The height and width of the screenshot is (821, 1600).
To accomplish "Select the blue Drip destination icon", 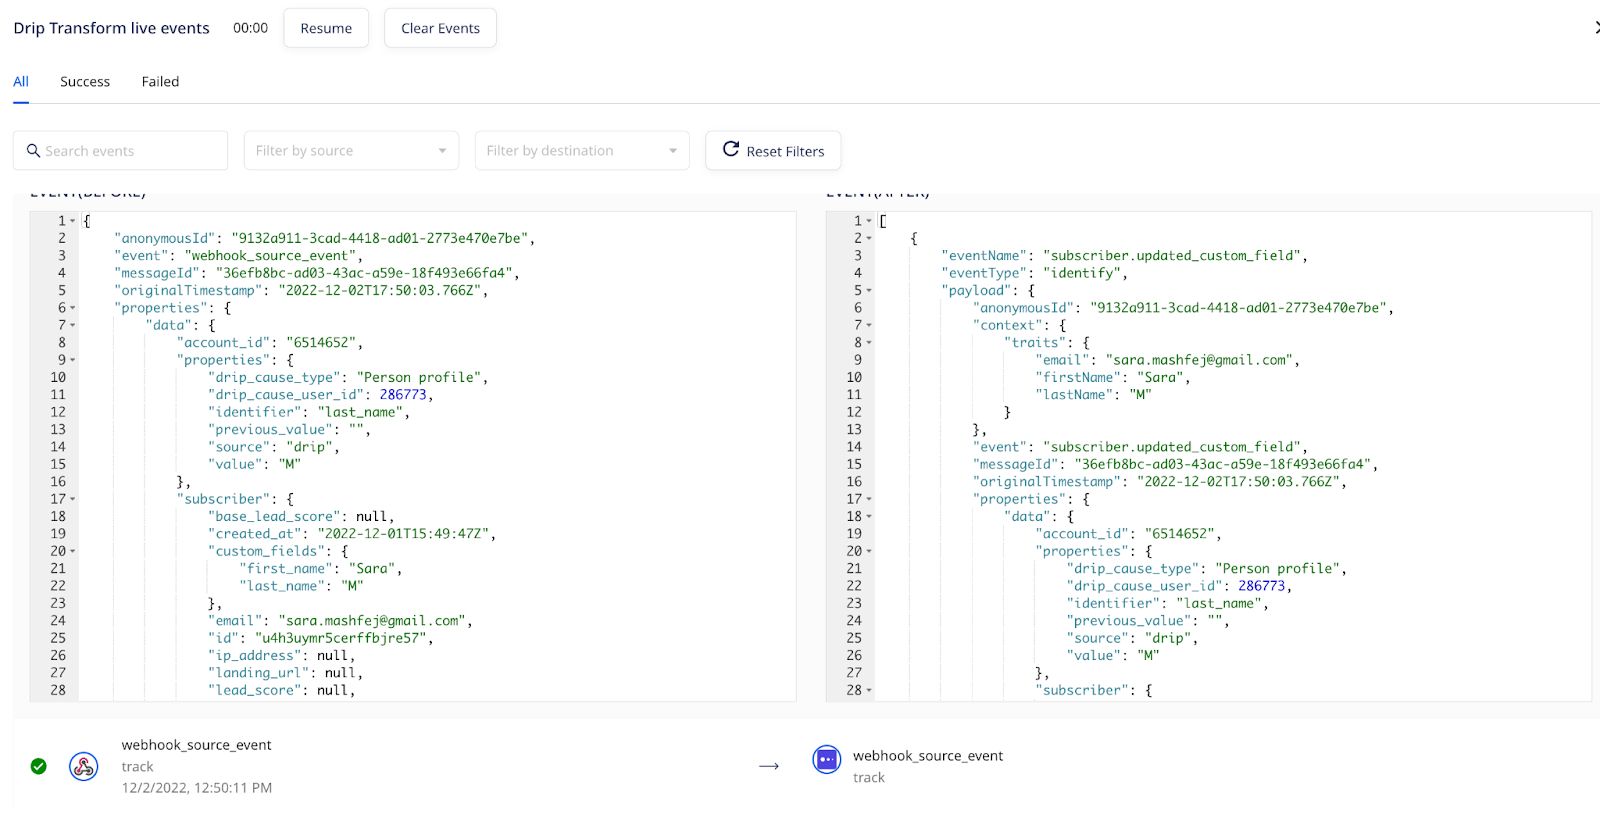I will click(827, 760).
